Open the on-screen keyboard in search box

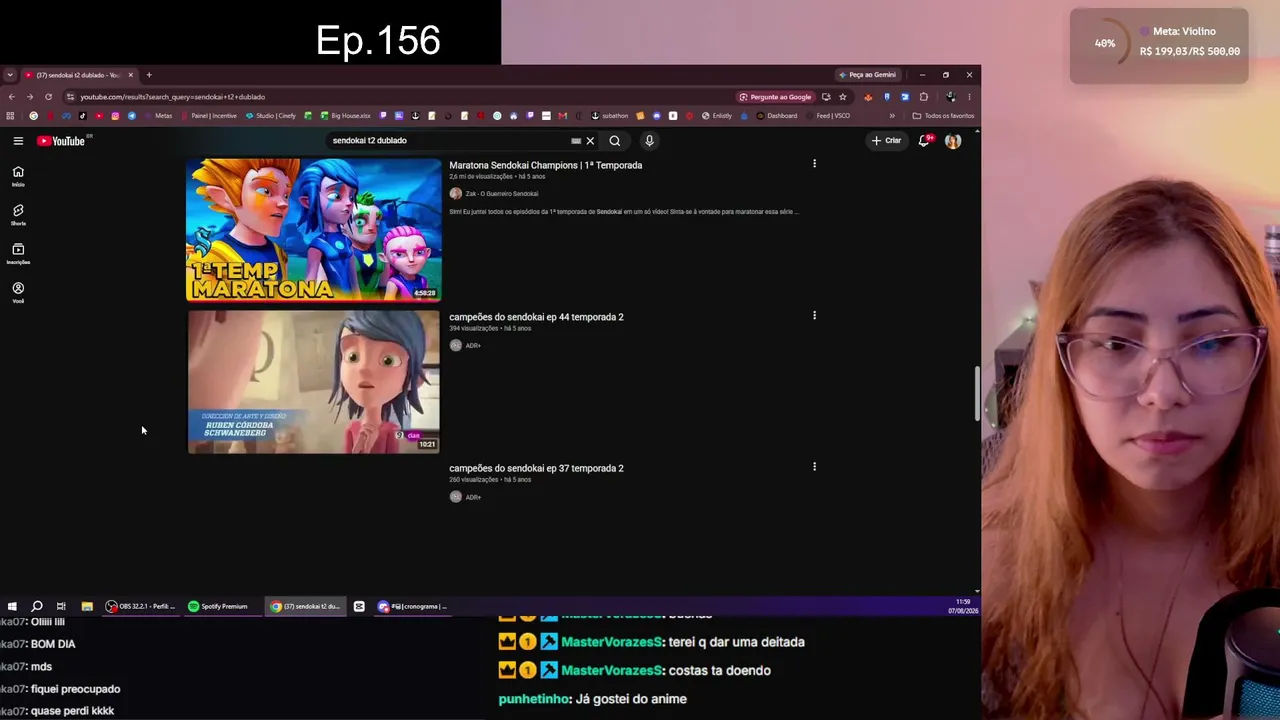click(x=576, y=141)
